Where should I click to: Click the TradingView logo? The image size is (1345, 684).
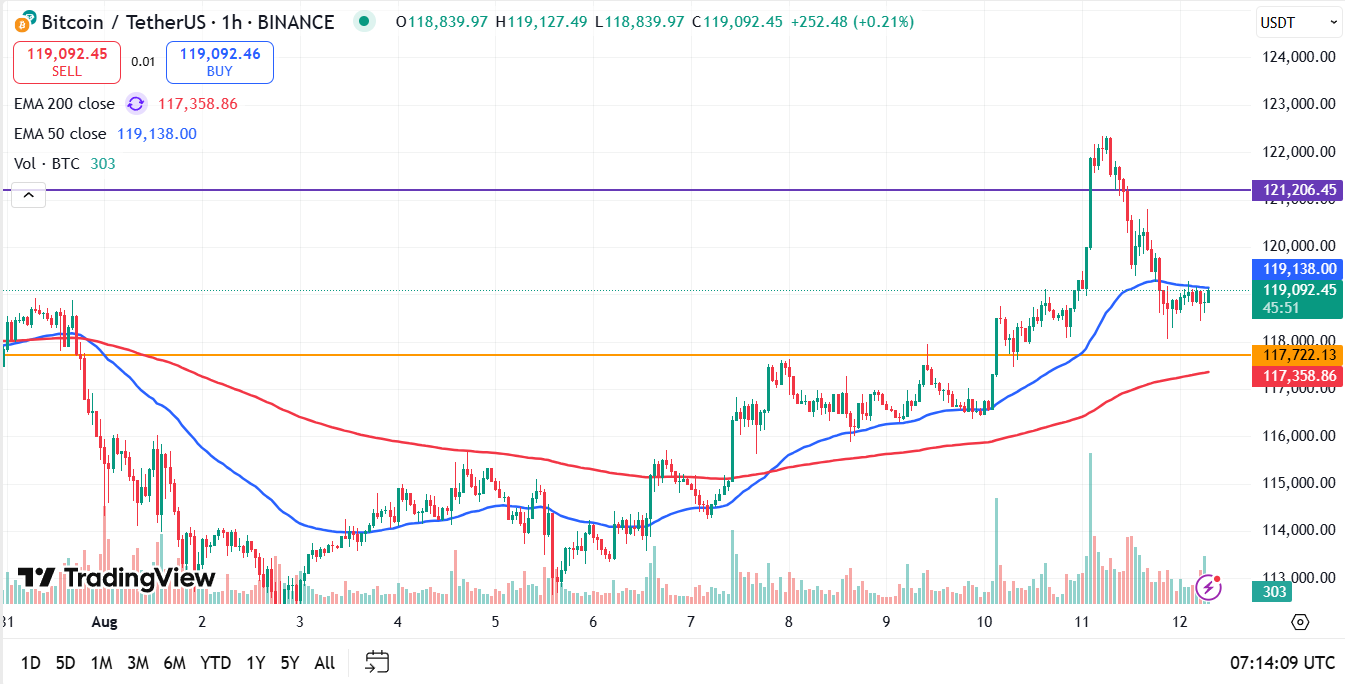tap(117, 577)
